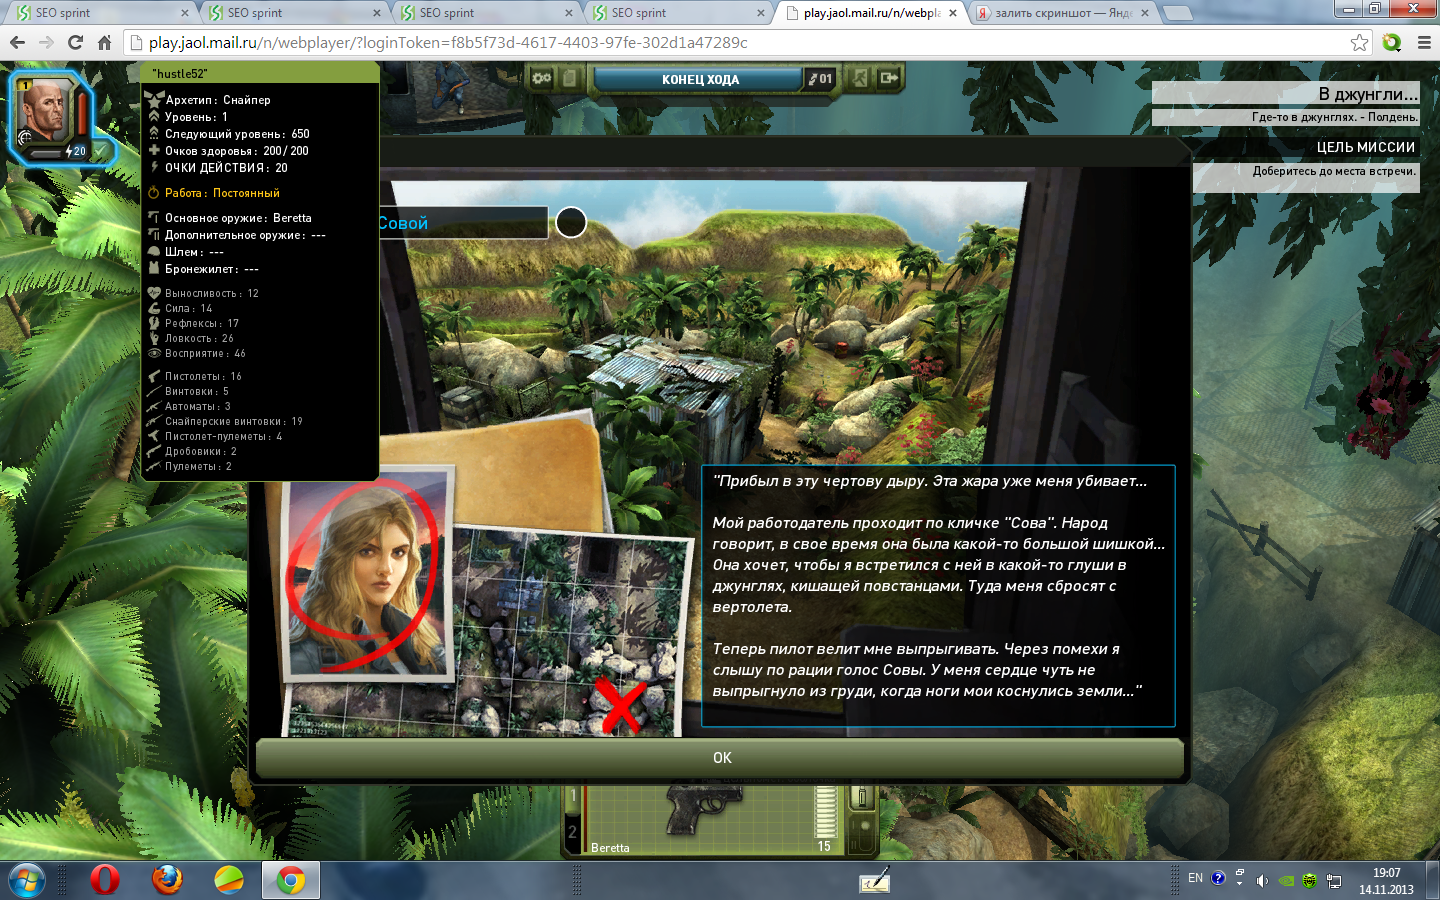Switch to the "залить скриншот" browser tab

[1063, 13]
